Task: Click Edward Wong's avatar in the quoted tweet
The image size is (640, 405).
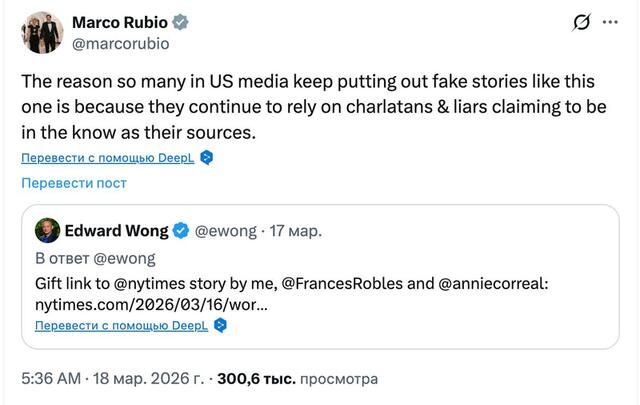Action: pos(46,231)
